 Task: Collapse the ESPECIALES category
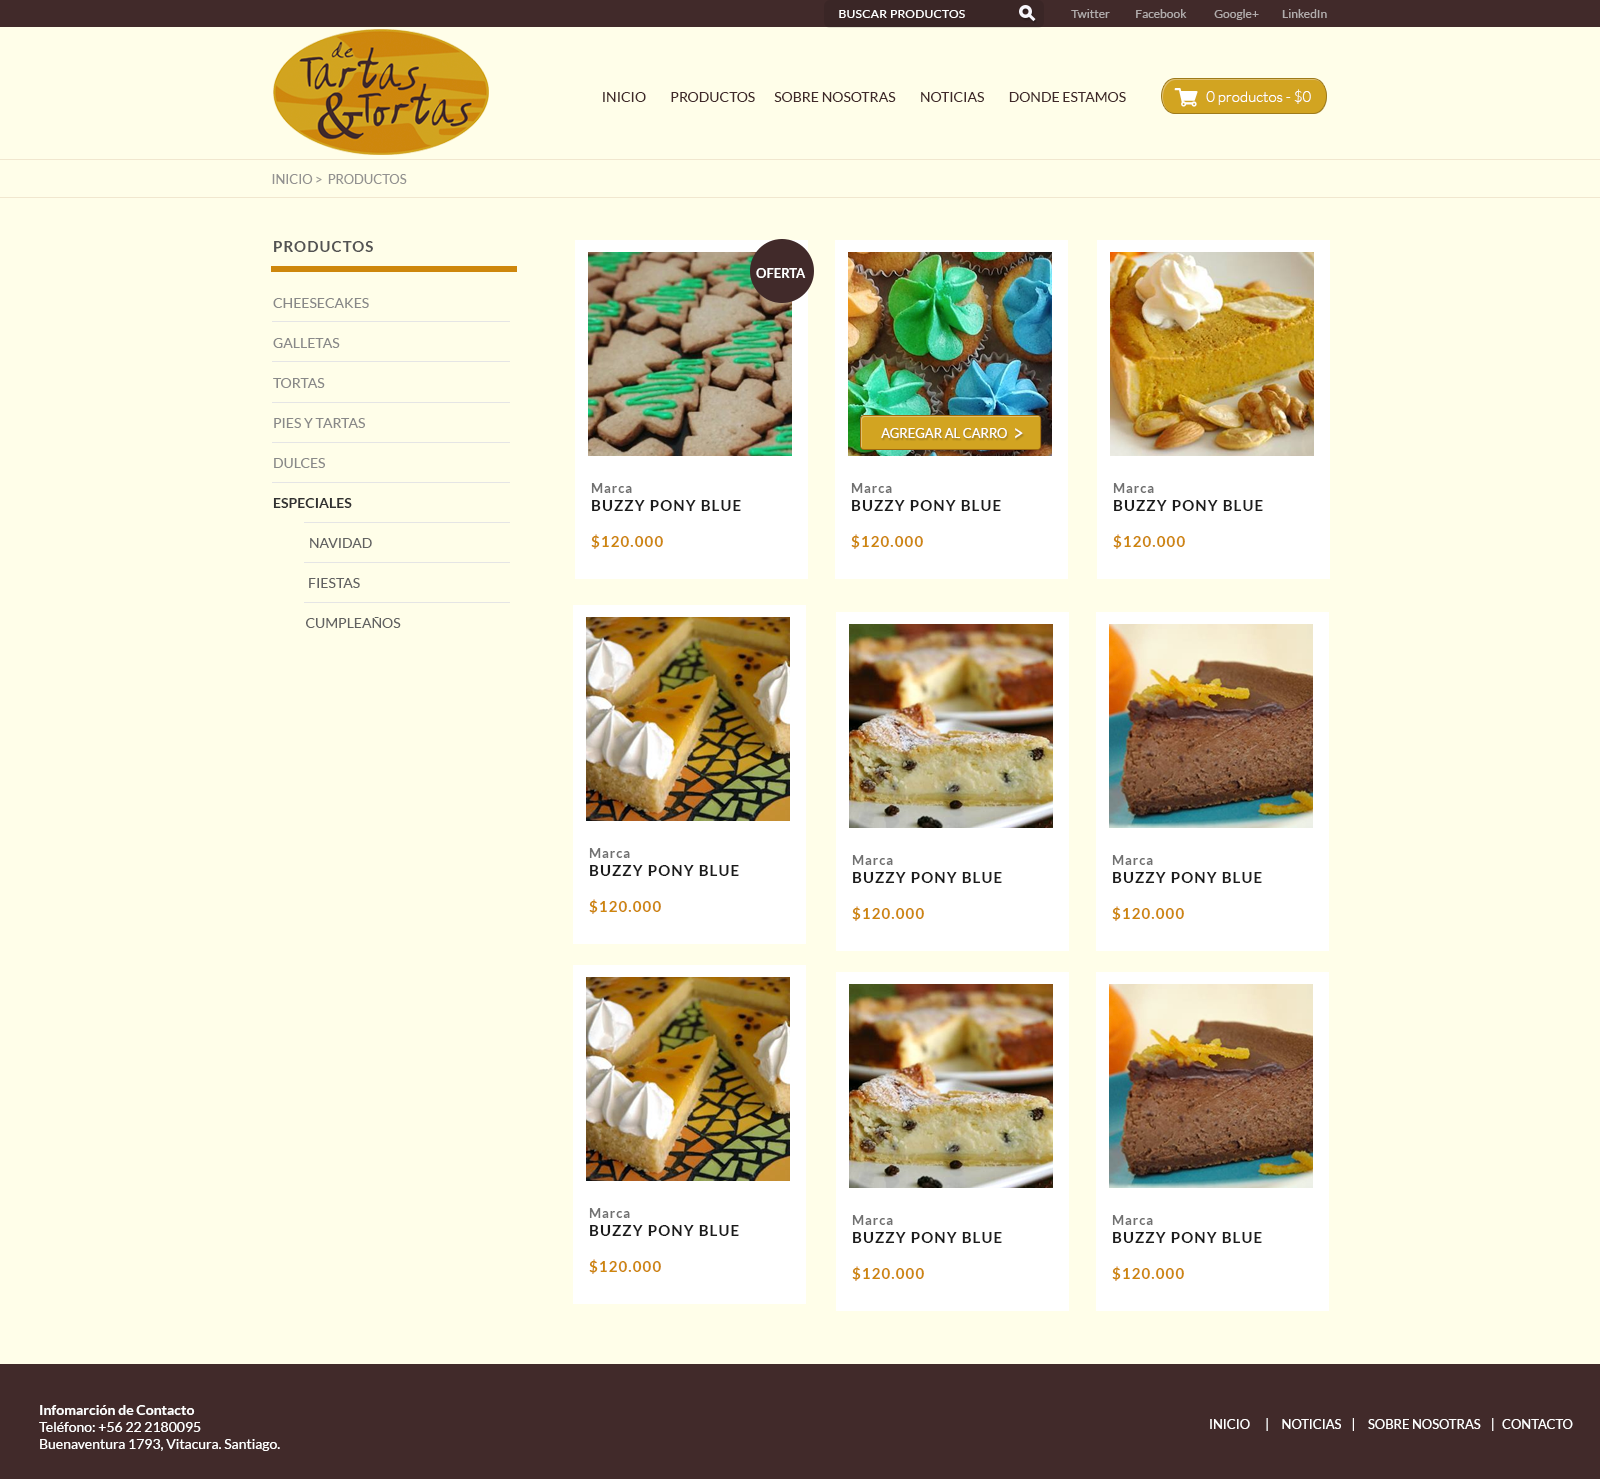click(x=312, y=503)
